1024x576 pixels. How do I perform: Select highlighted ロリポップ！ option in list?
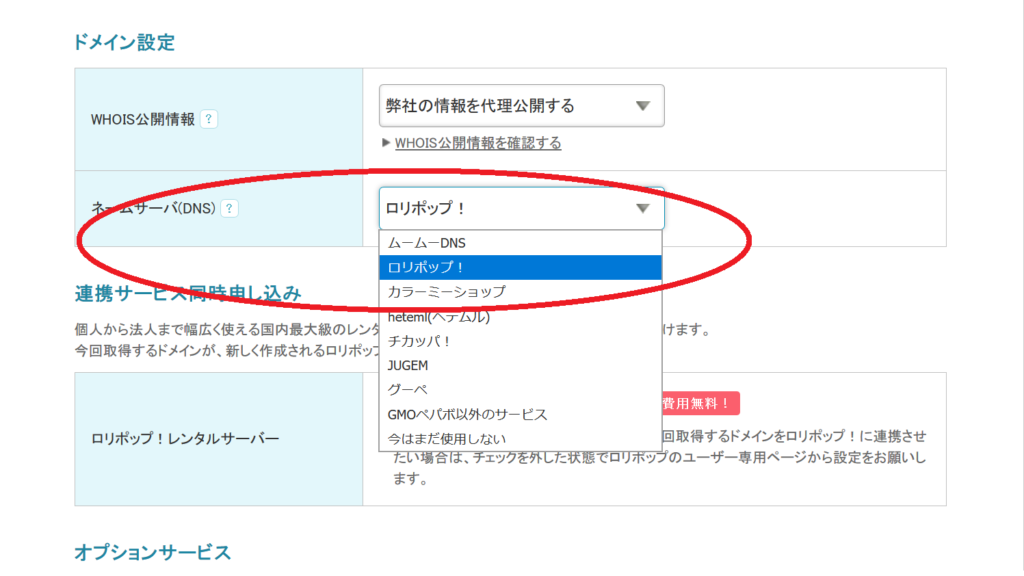[520, 267]
